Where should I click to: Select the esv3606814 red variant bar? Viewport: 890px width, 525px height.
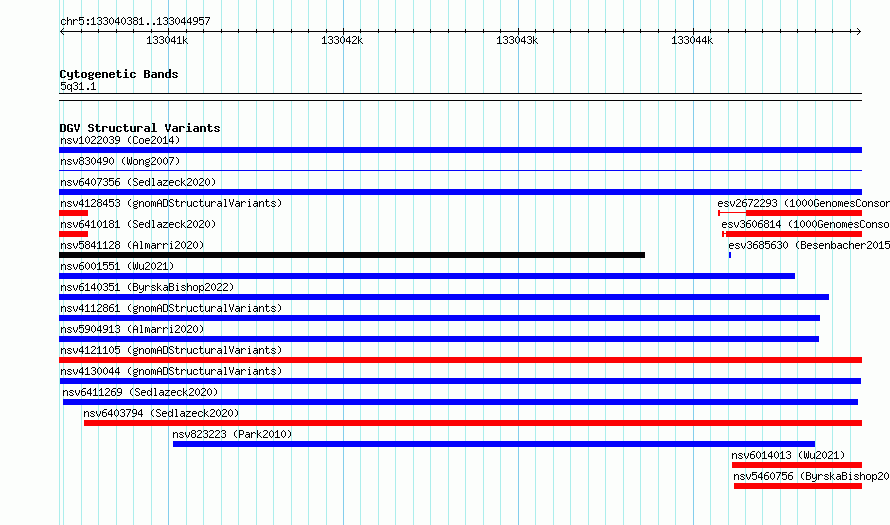[794, 234]
